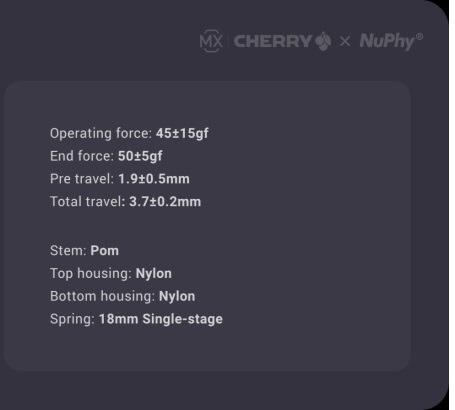Click the Stem Pom entry
This screenshot has width=455, height=410.
[x=84, y=250]
